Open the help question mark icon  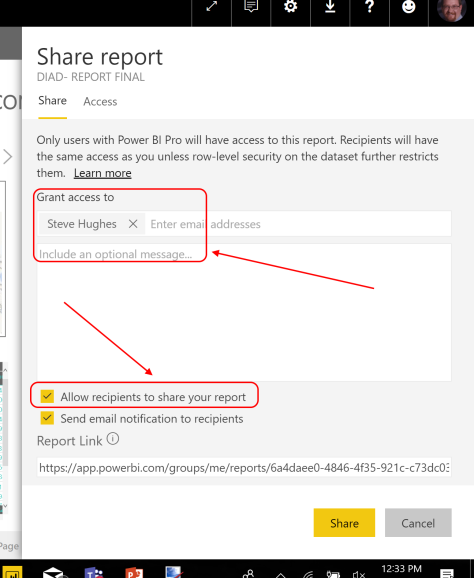369,6
